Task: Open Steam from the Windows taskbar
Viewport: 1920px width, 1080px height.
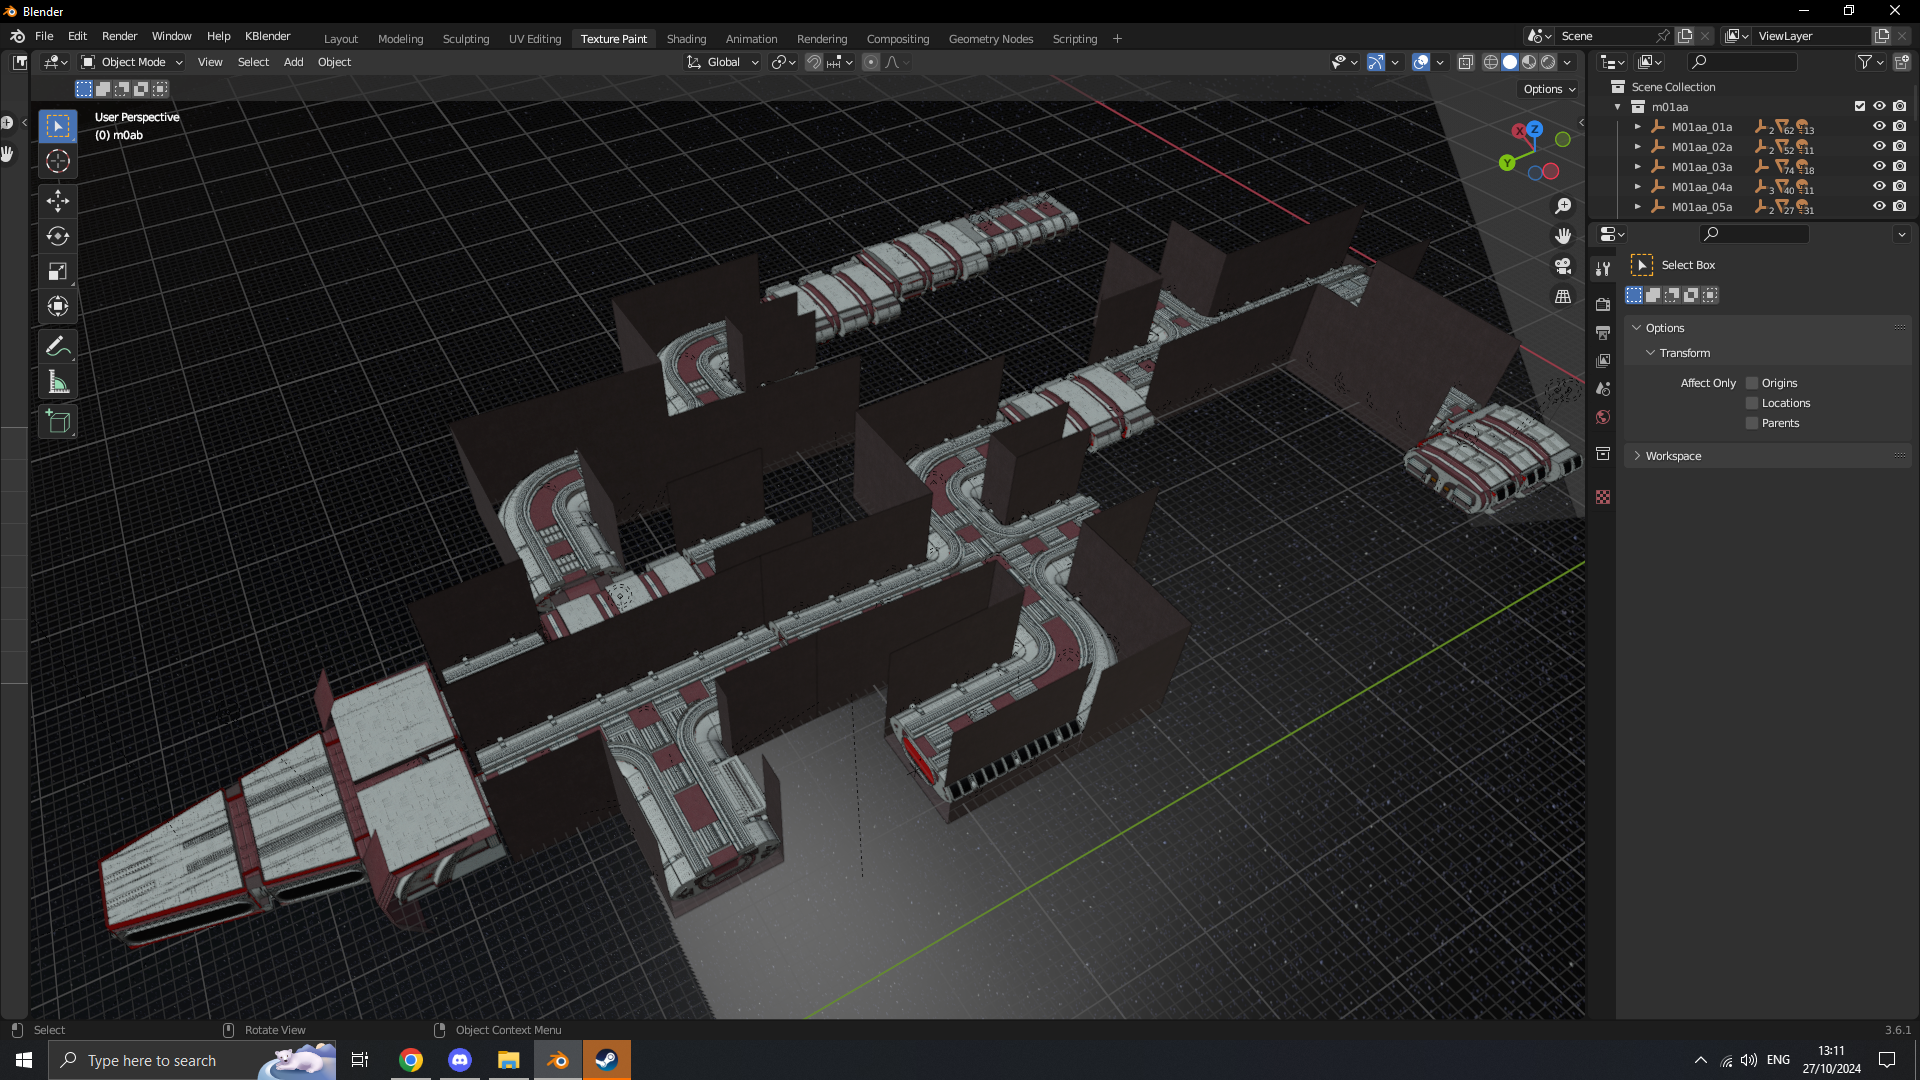Action: pos(606,1060)
